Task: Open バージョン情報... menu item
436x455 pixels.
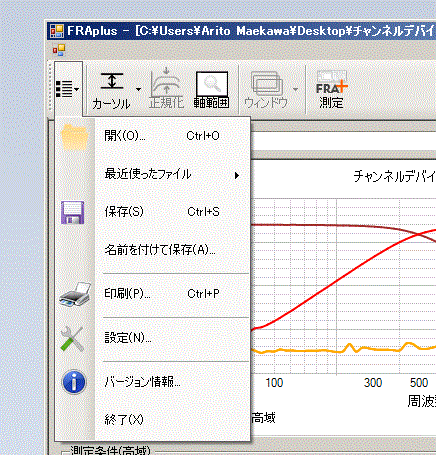Action: tap(143, 381)
